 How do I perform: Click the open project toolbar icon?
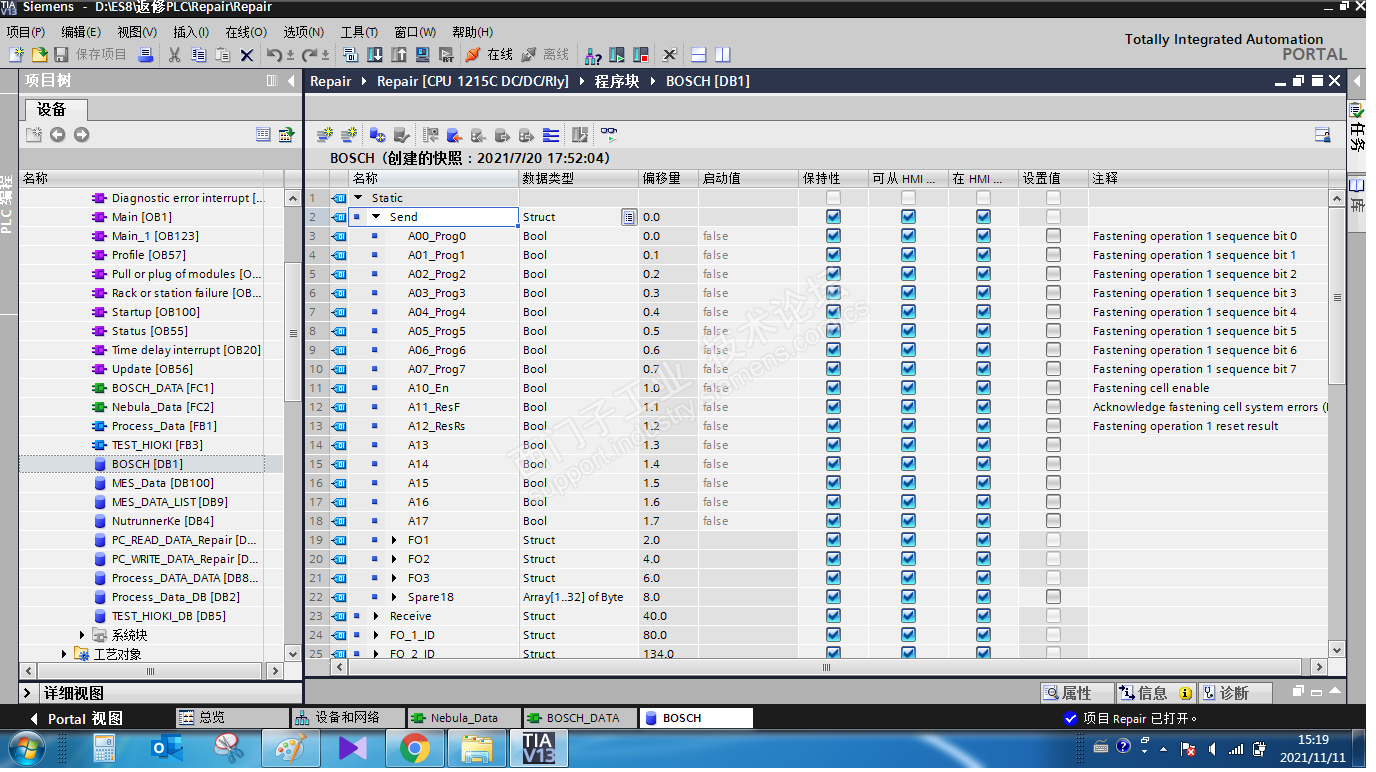40,54
